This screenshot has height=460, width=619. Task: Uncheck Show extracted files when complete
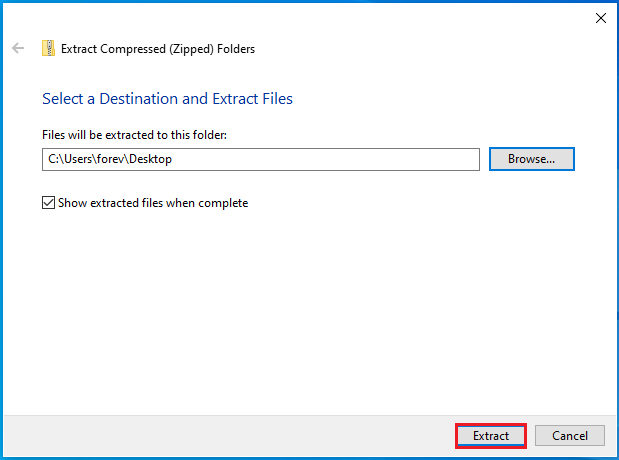pos(49,203)
